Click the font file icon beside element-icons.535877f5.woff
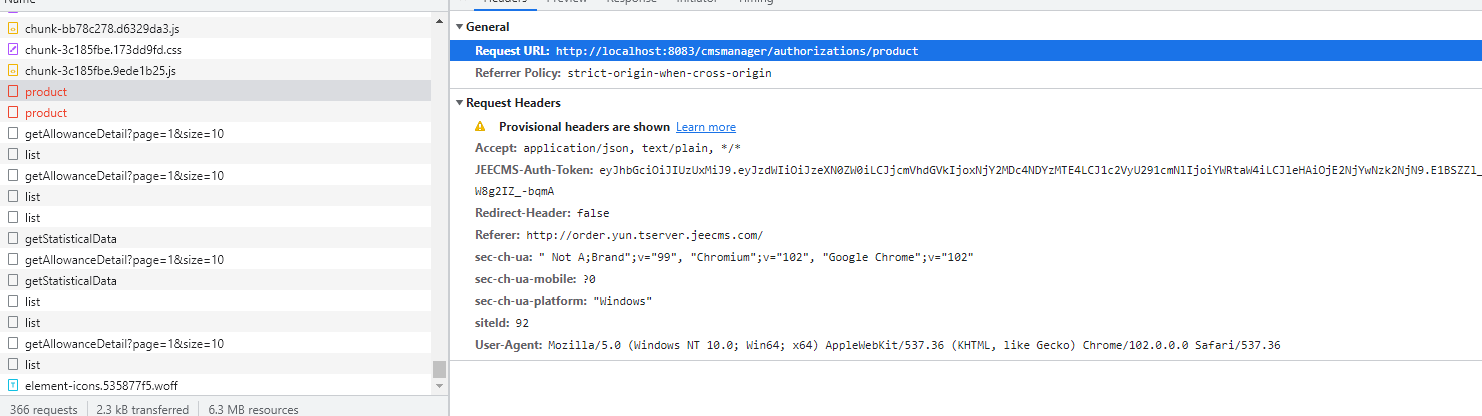The image size is (1482, 416). pos(13,385)
